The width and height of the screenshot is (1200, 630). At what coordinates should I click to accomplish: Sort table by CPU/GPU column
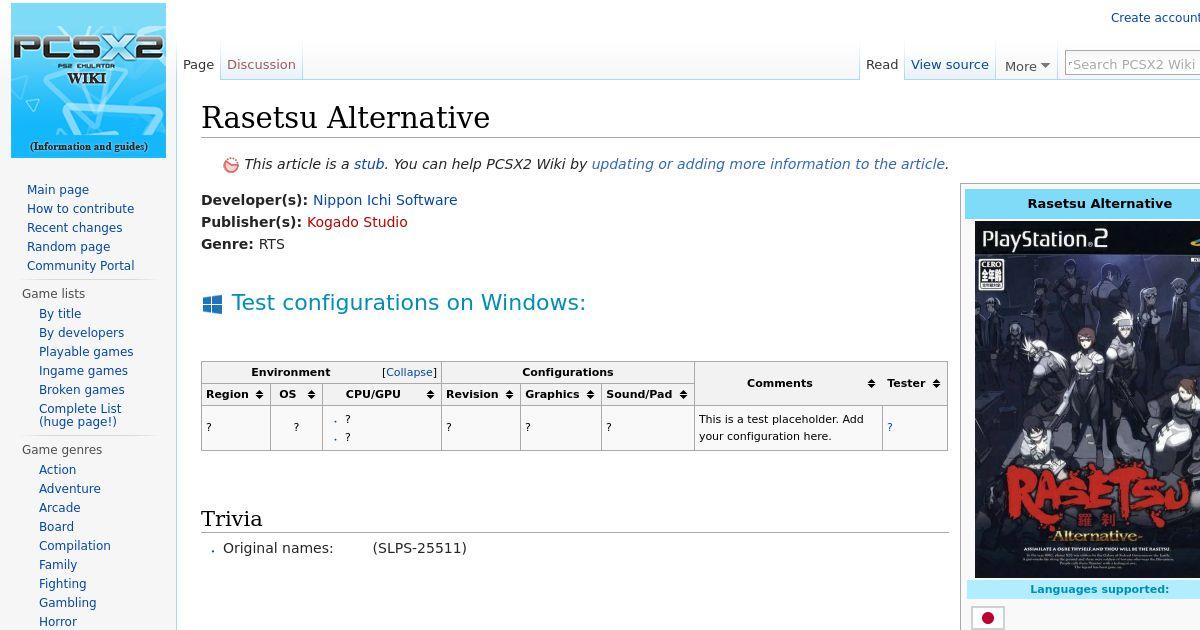coord(382,395)
